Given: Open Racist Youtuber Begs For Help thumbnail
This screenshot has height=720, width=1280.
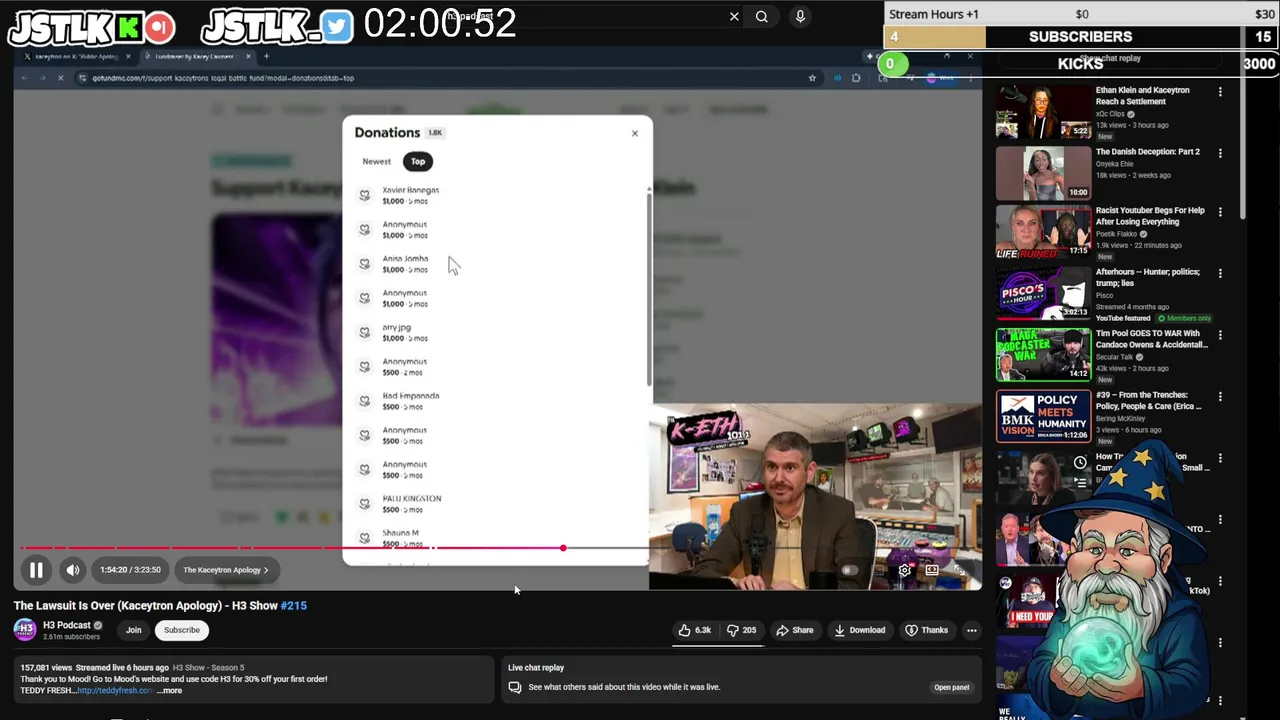Looking at the screenshot, I should (1043, 233).
